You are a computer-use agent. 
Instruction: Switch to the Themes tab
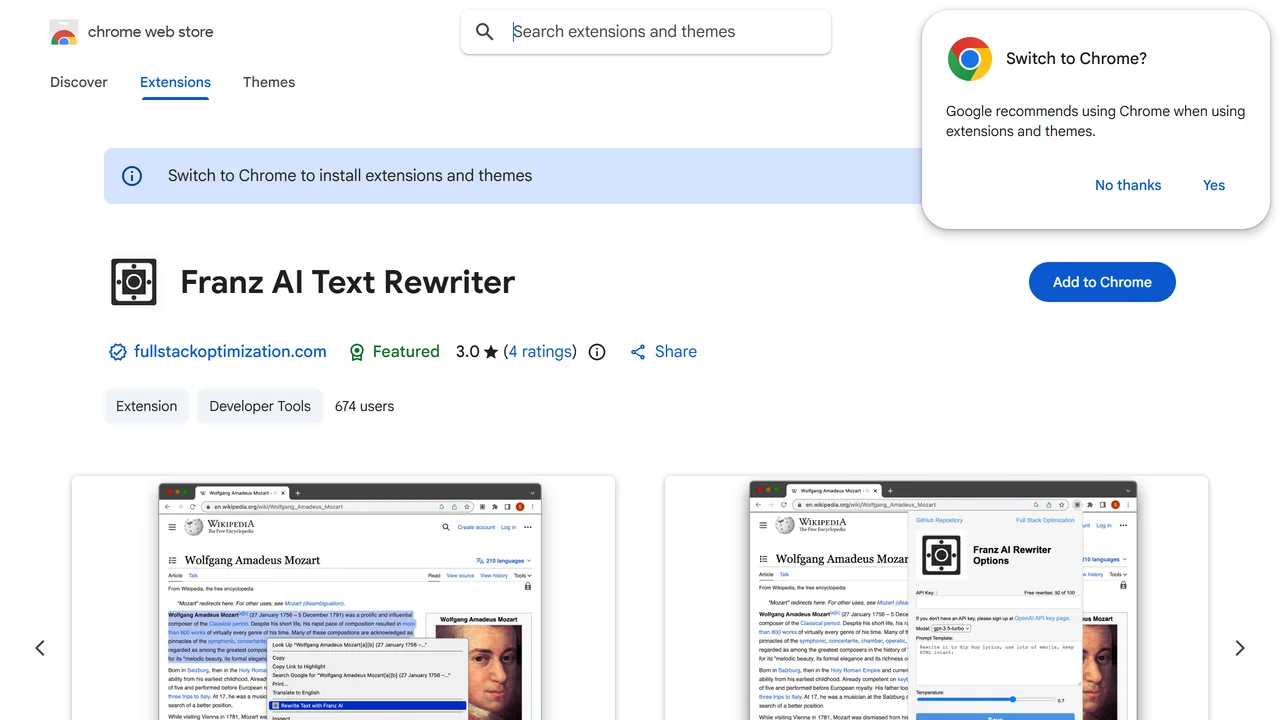(269, 82)
